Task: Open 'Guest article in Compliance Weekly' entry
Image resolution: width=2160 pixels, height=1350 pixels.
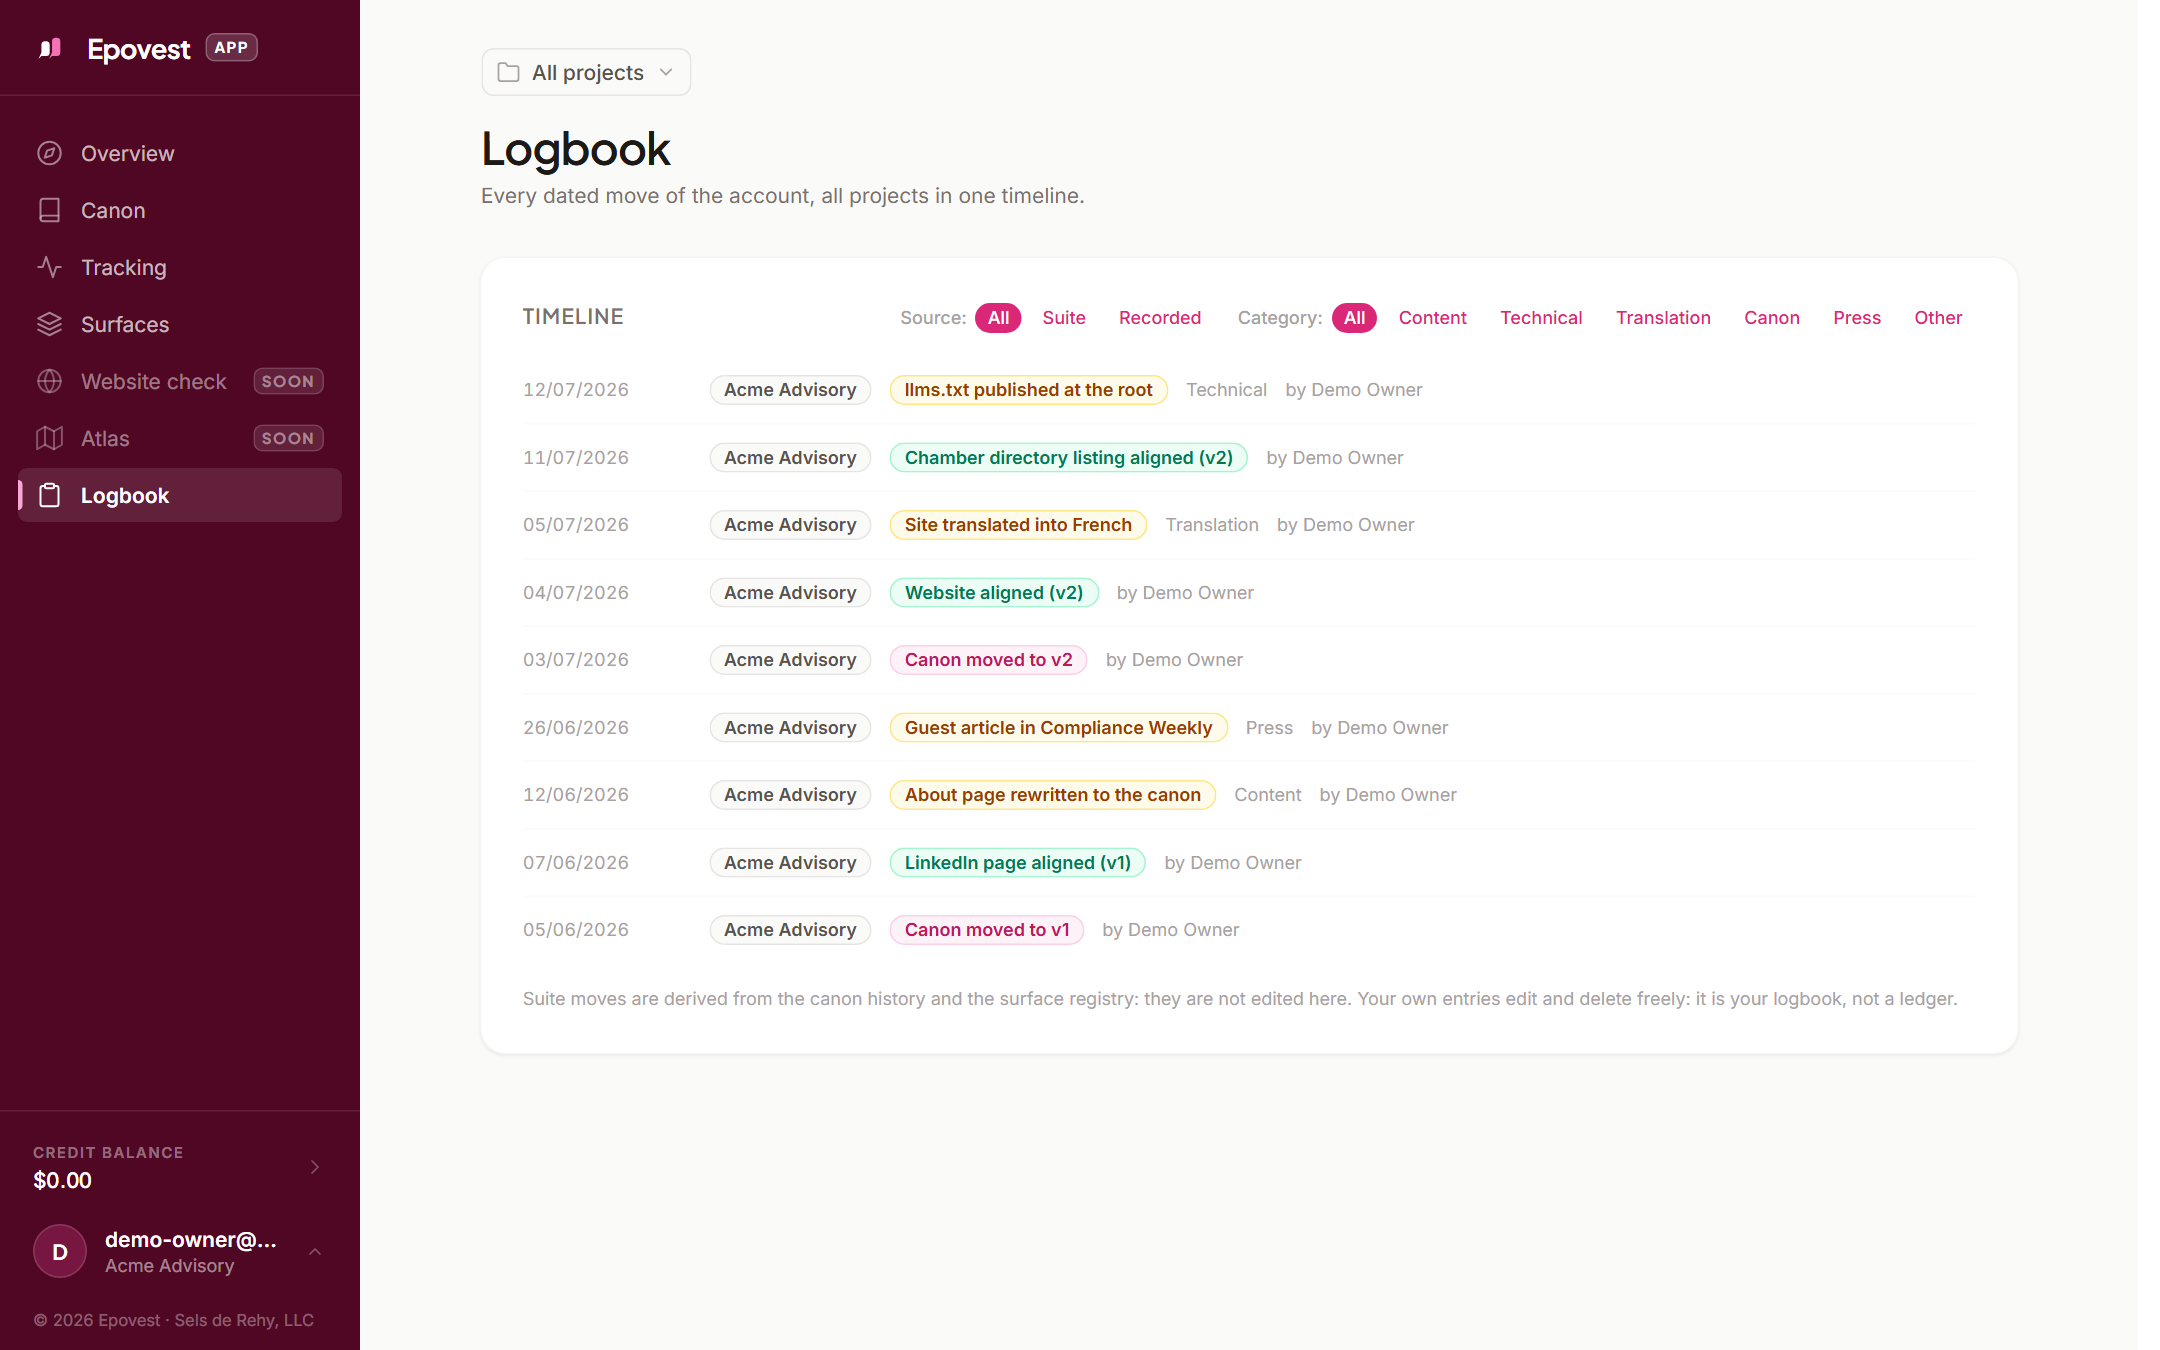Action: pyautogui.click(x=1058, y=728)
